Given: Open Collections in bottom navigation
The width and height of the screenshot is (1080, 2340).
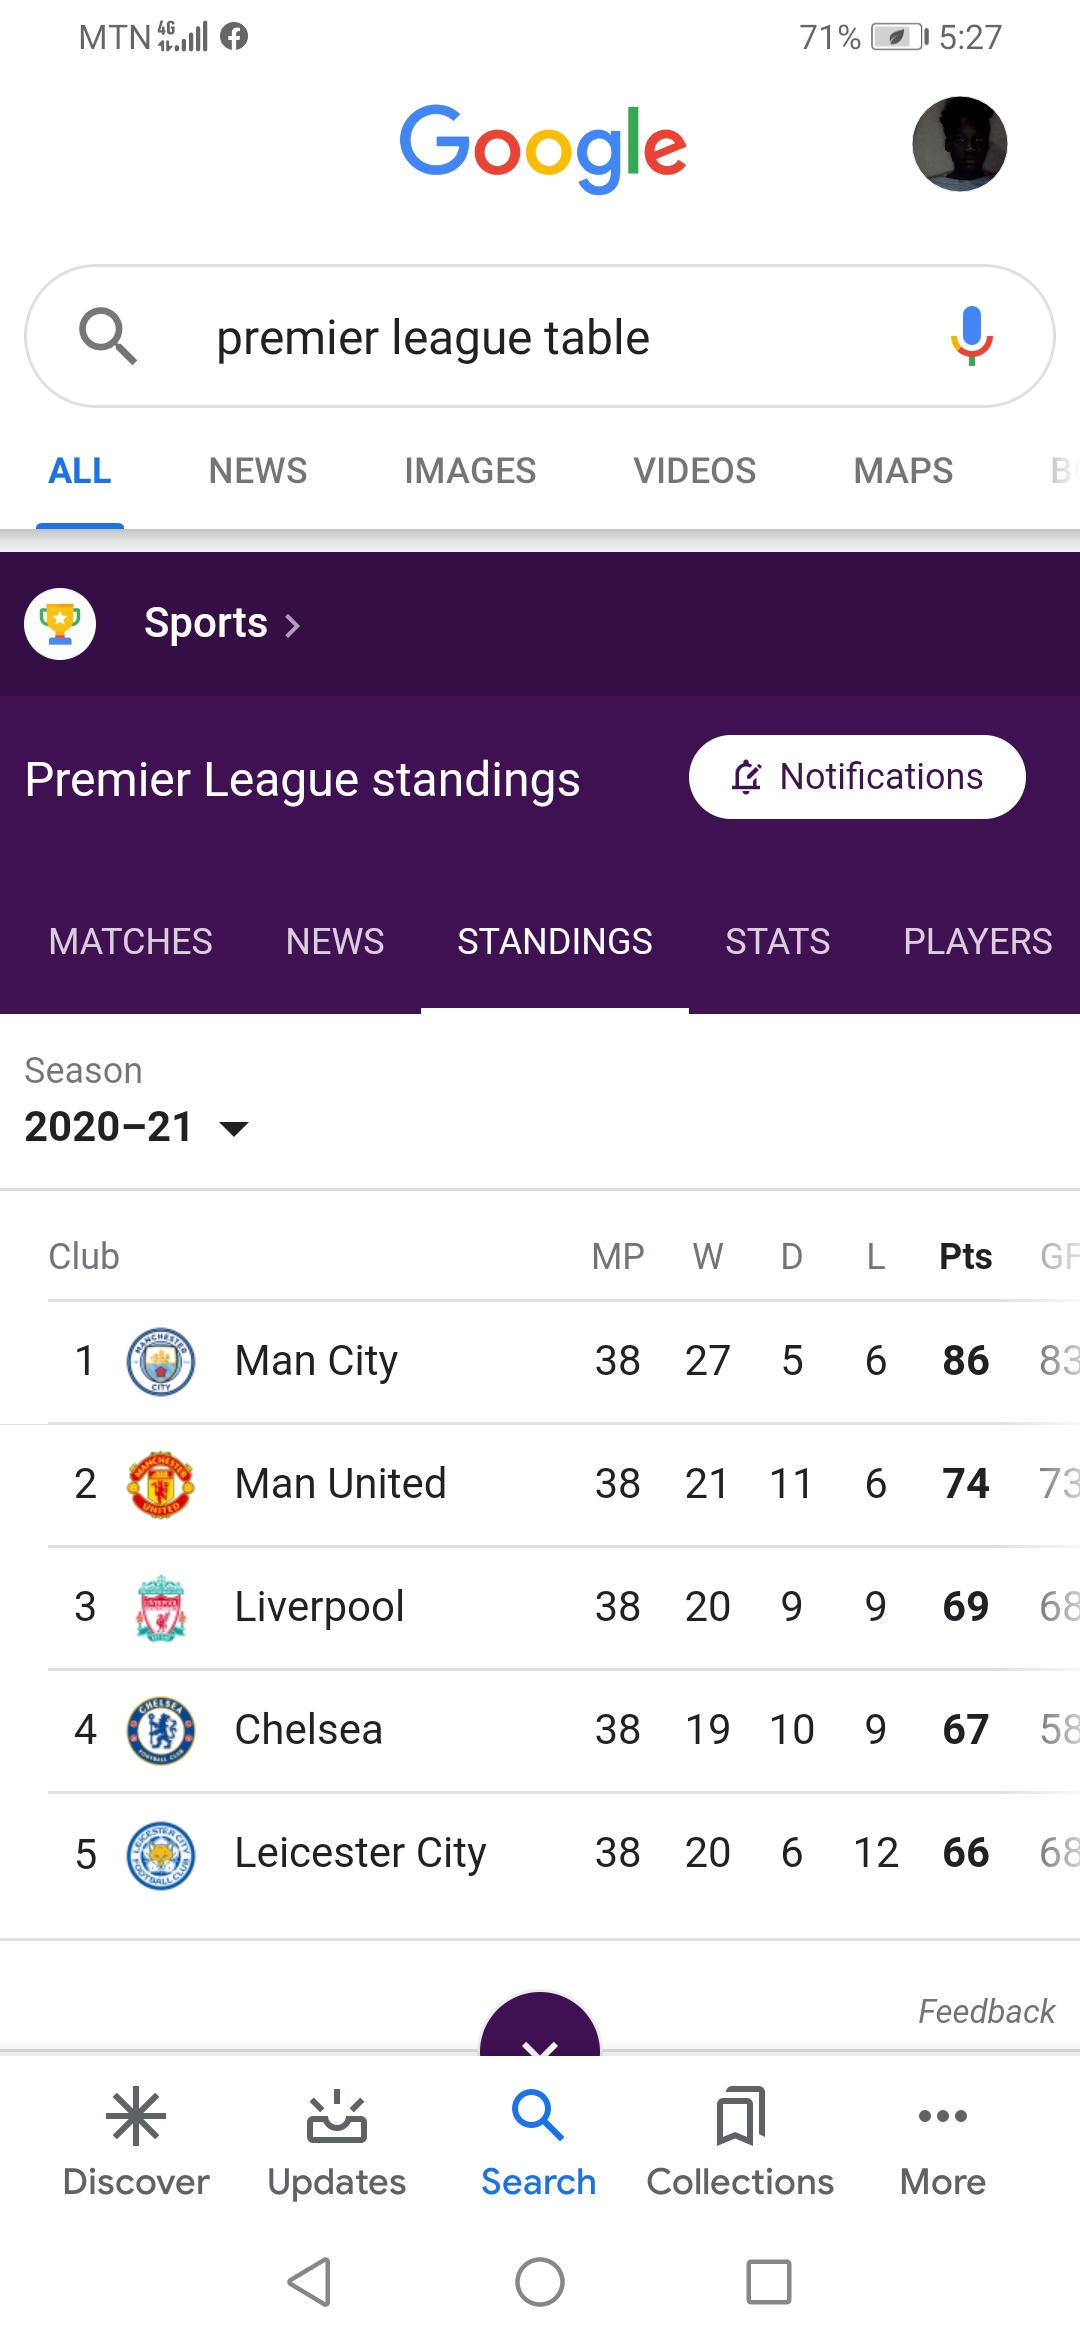Looking at the screenshot, I should [x=740, y=2142].
